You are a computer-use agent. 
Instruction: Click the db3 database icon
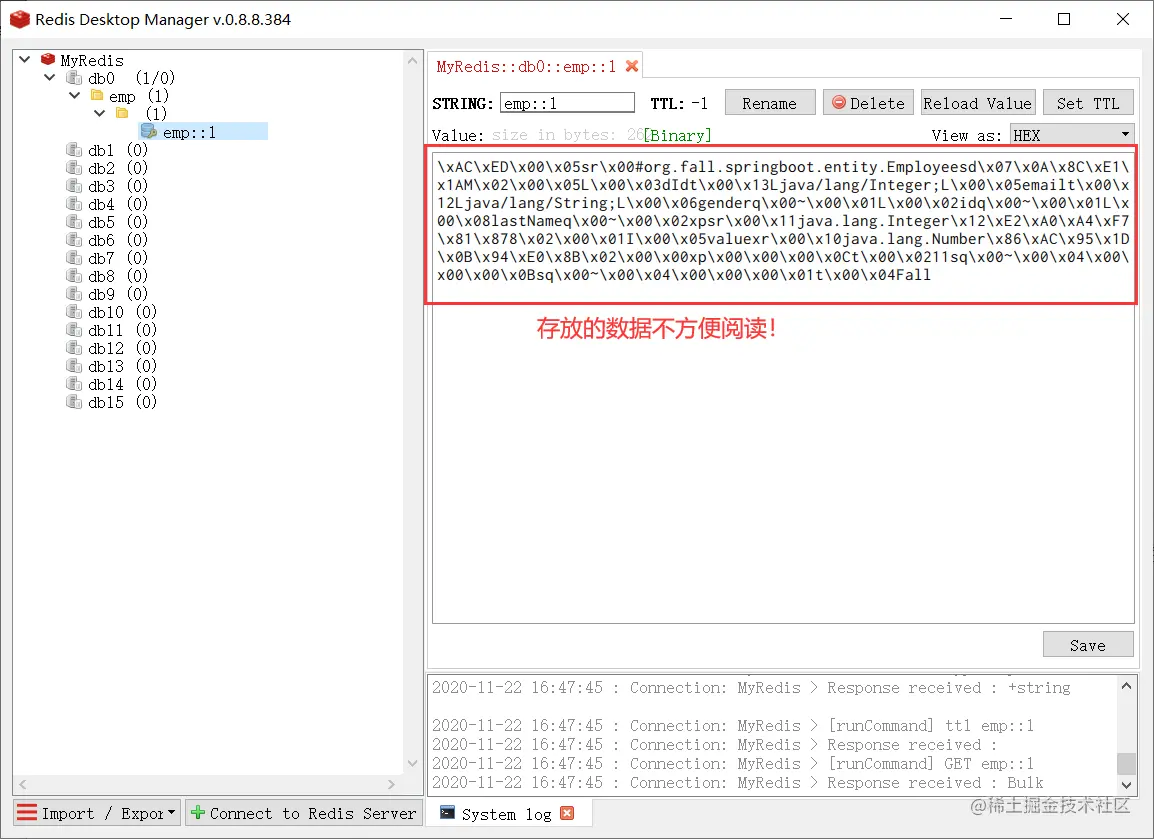(74, 185)
